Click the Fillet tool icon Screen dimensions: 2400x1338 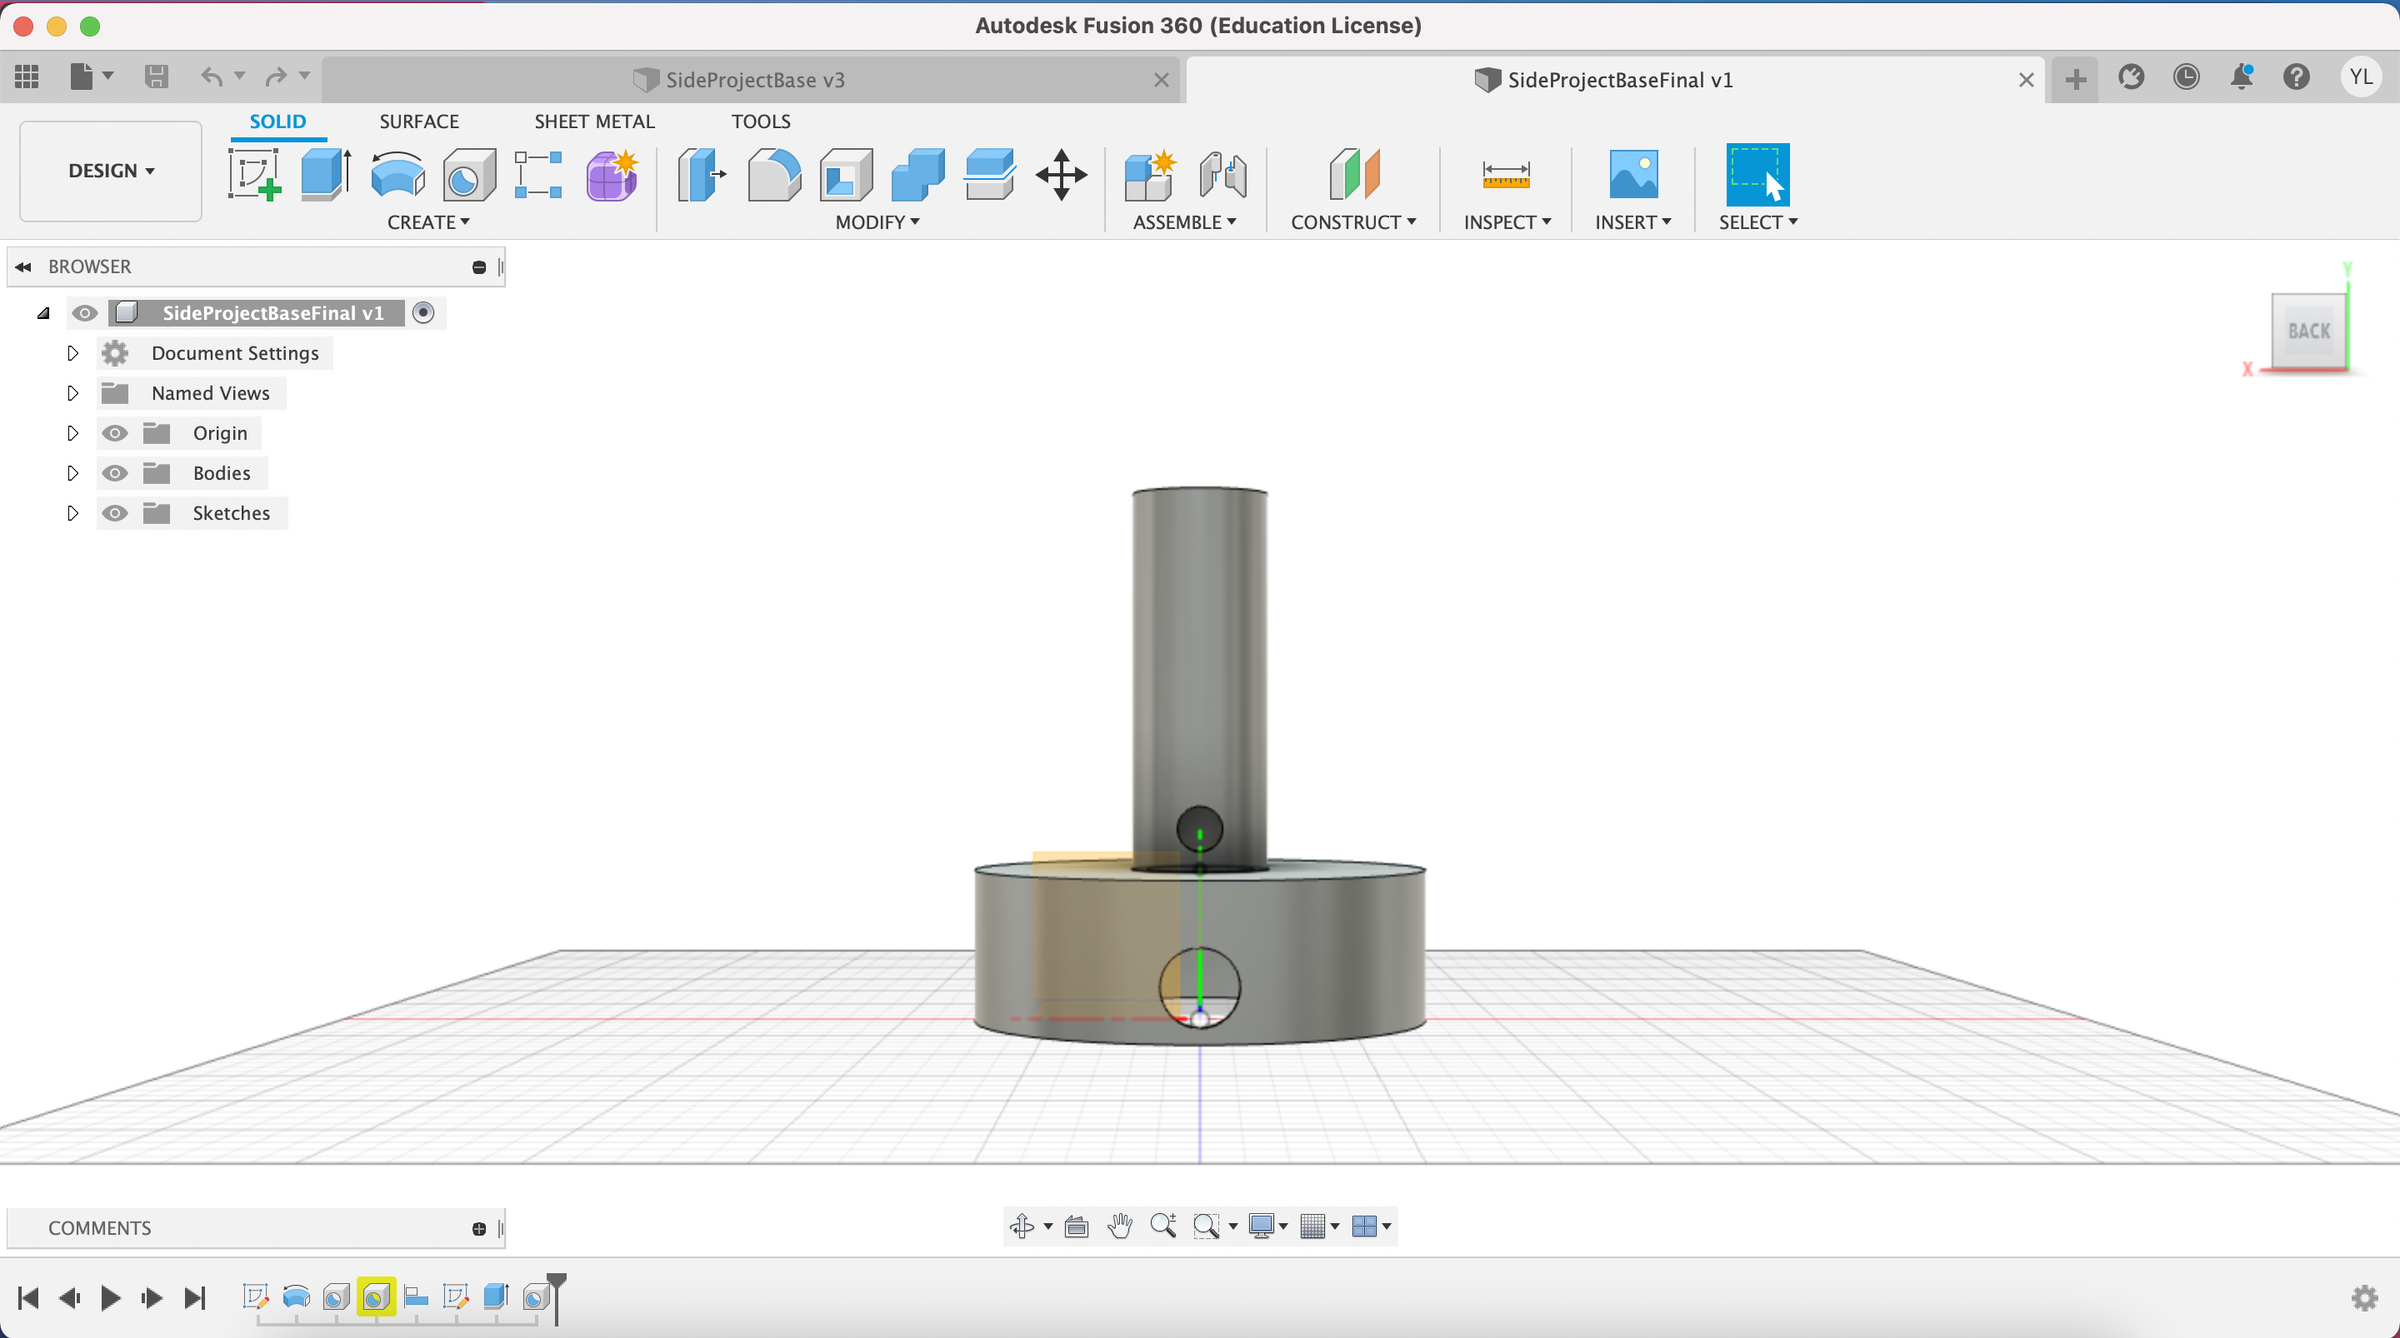click(773, 175)
